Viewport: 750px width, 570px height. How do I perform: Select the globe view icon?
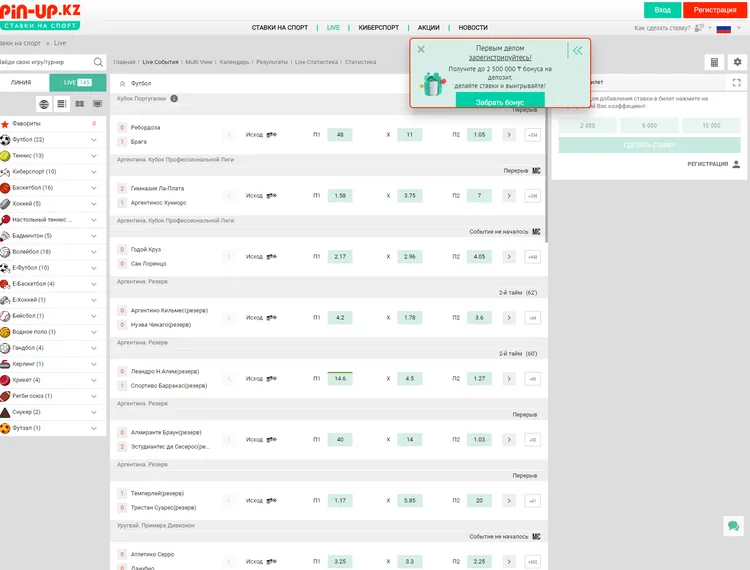(x=44, y=104)
